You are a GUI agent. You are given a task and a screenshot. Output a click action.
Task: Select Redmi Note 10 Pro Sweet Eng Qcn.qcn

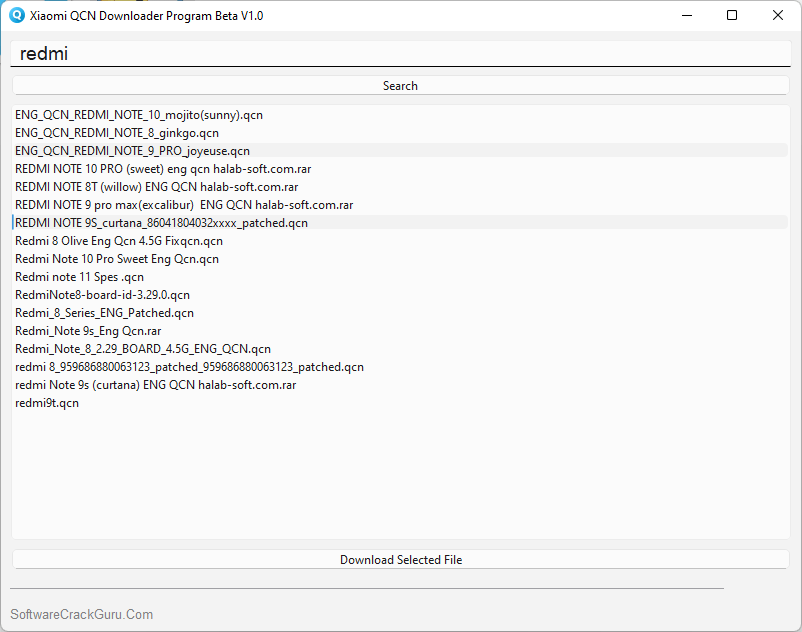point(116,258)
